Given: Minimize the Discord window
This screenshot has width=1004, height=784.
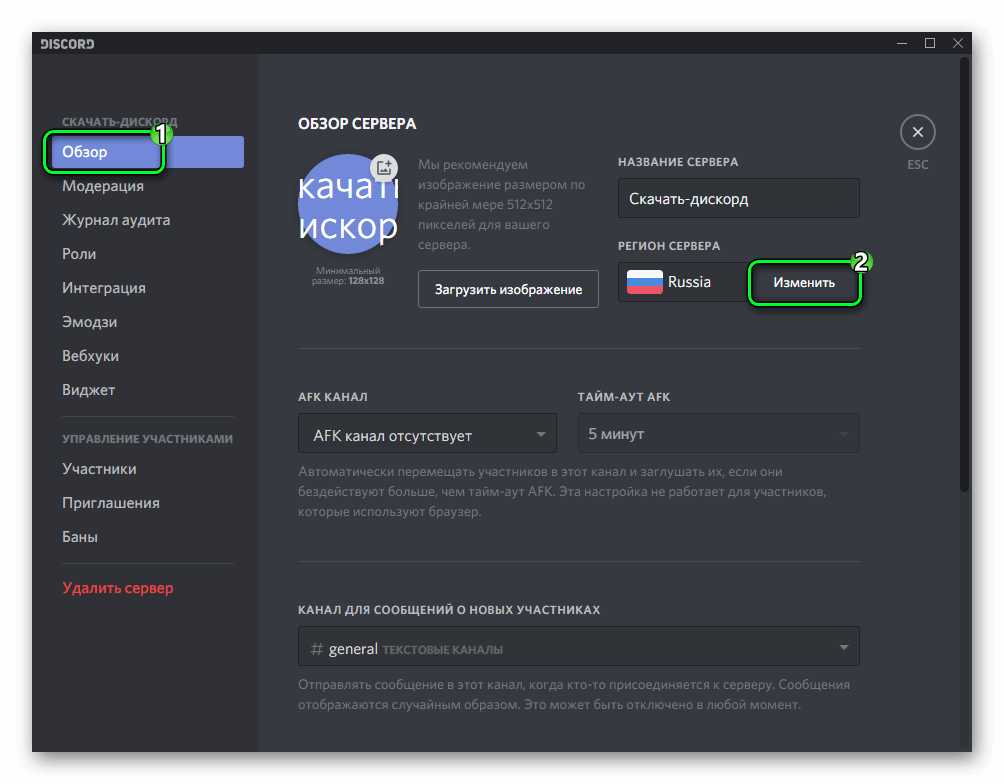Looking at the screenshot, I should coord(902,43).
